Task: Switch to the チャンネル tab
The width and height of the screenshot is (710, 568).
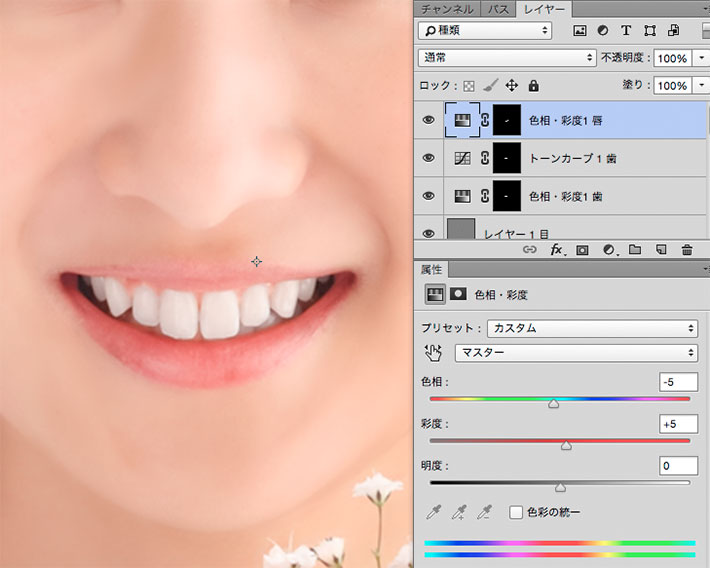Action: click(x=445, y=8)
